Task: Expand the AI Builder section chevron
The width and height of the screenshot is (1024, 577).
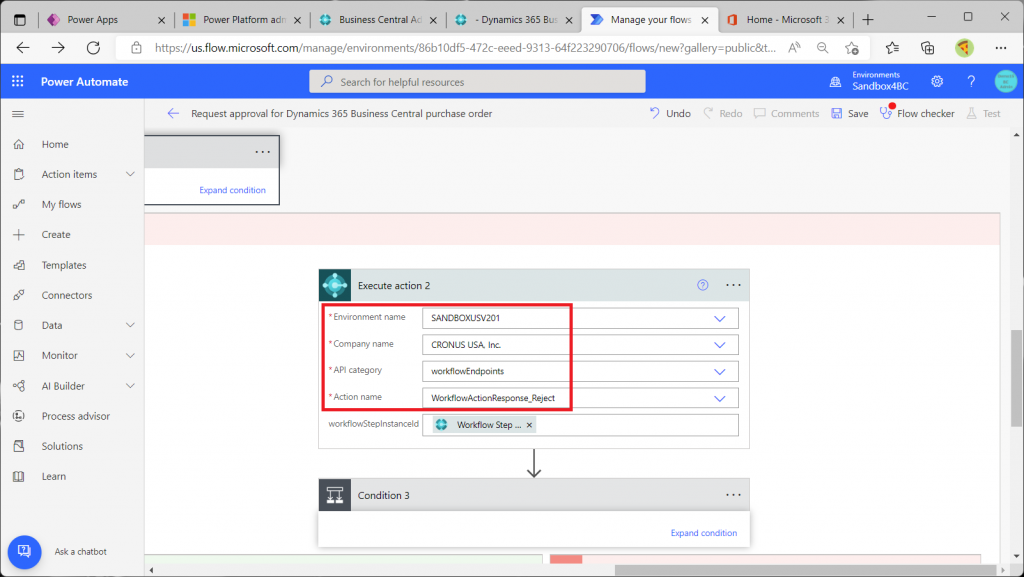Action: [130, 386]
